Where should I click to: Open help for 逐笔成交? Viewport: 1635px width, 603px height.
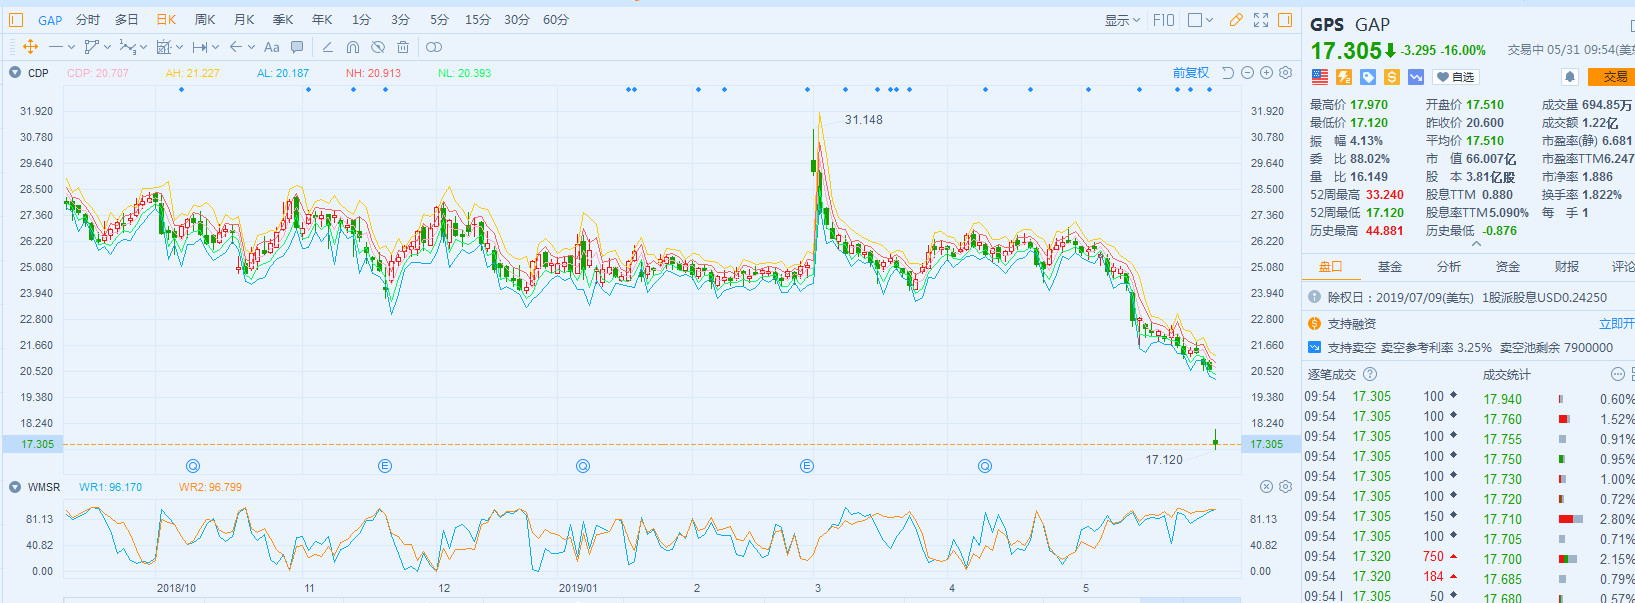click(x=1370, y=375)
